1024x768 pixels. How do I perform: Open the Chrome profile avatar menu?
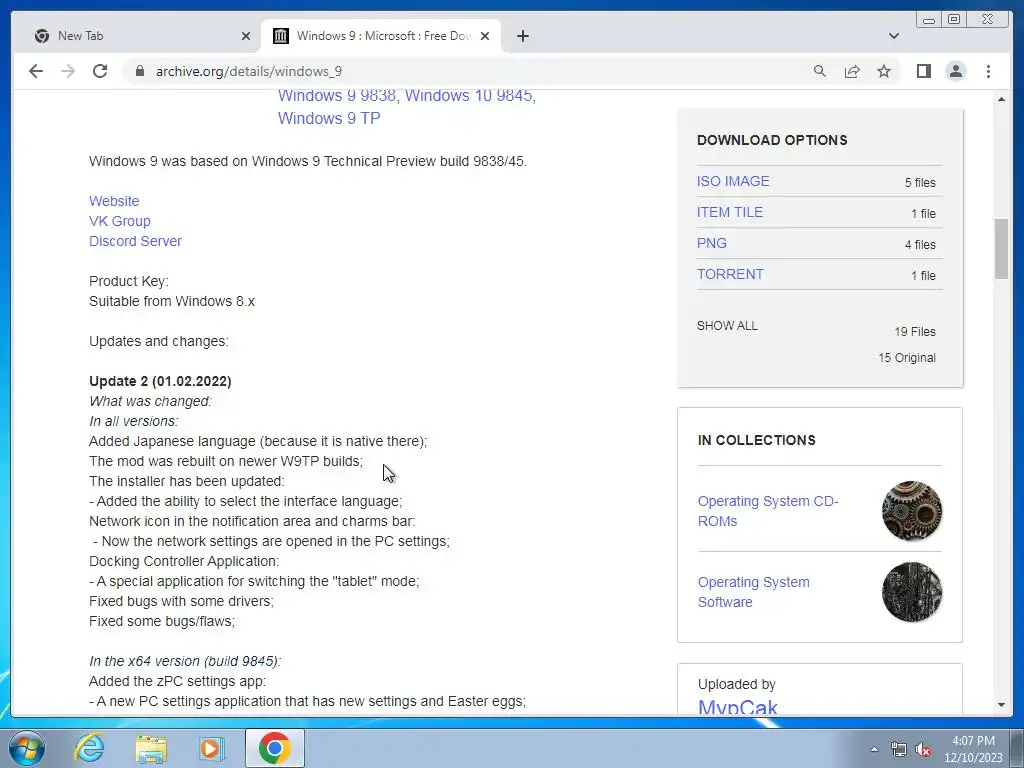point(955,71)
